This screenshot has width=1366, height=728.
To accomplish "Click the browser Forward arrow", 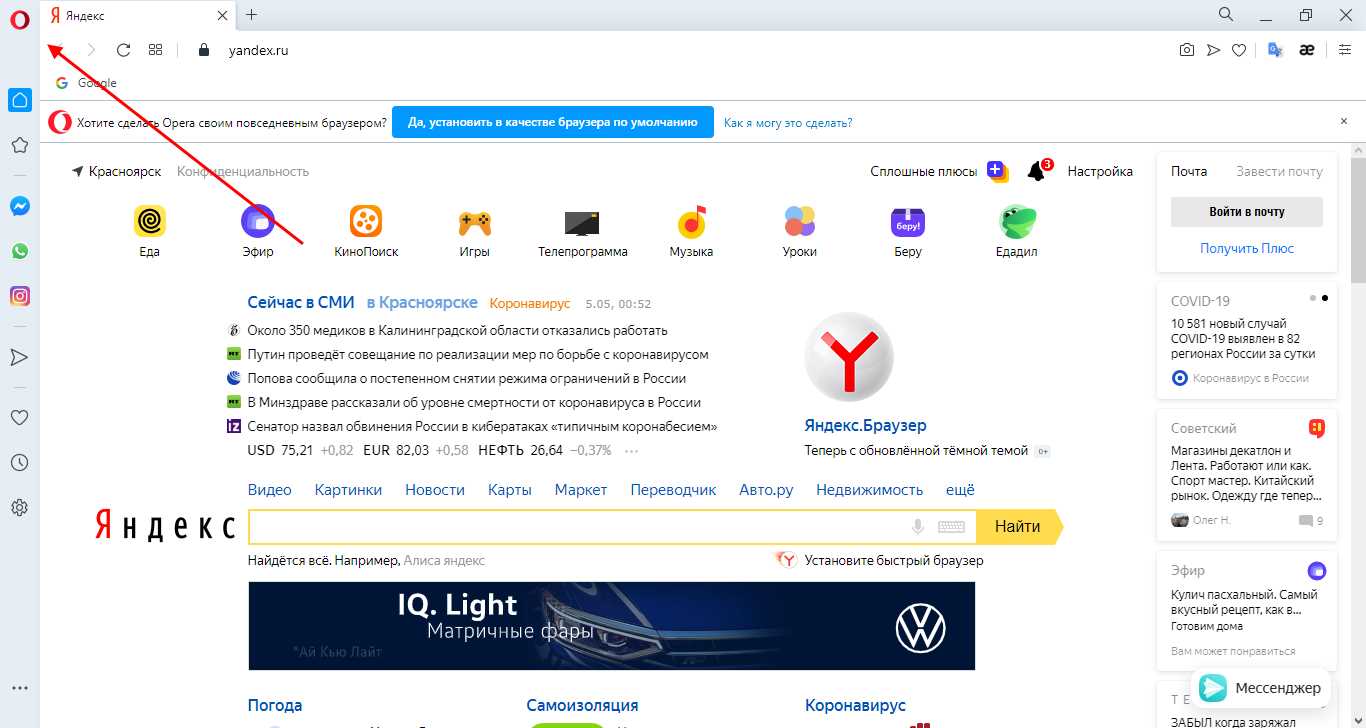I will (91, 50).
